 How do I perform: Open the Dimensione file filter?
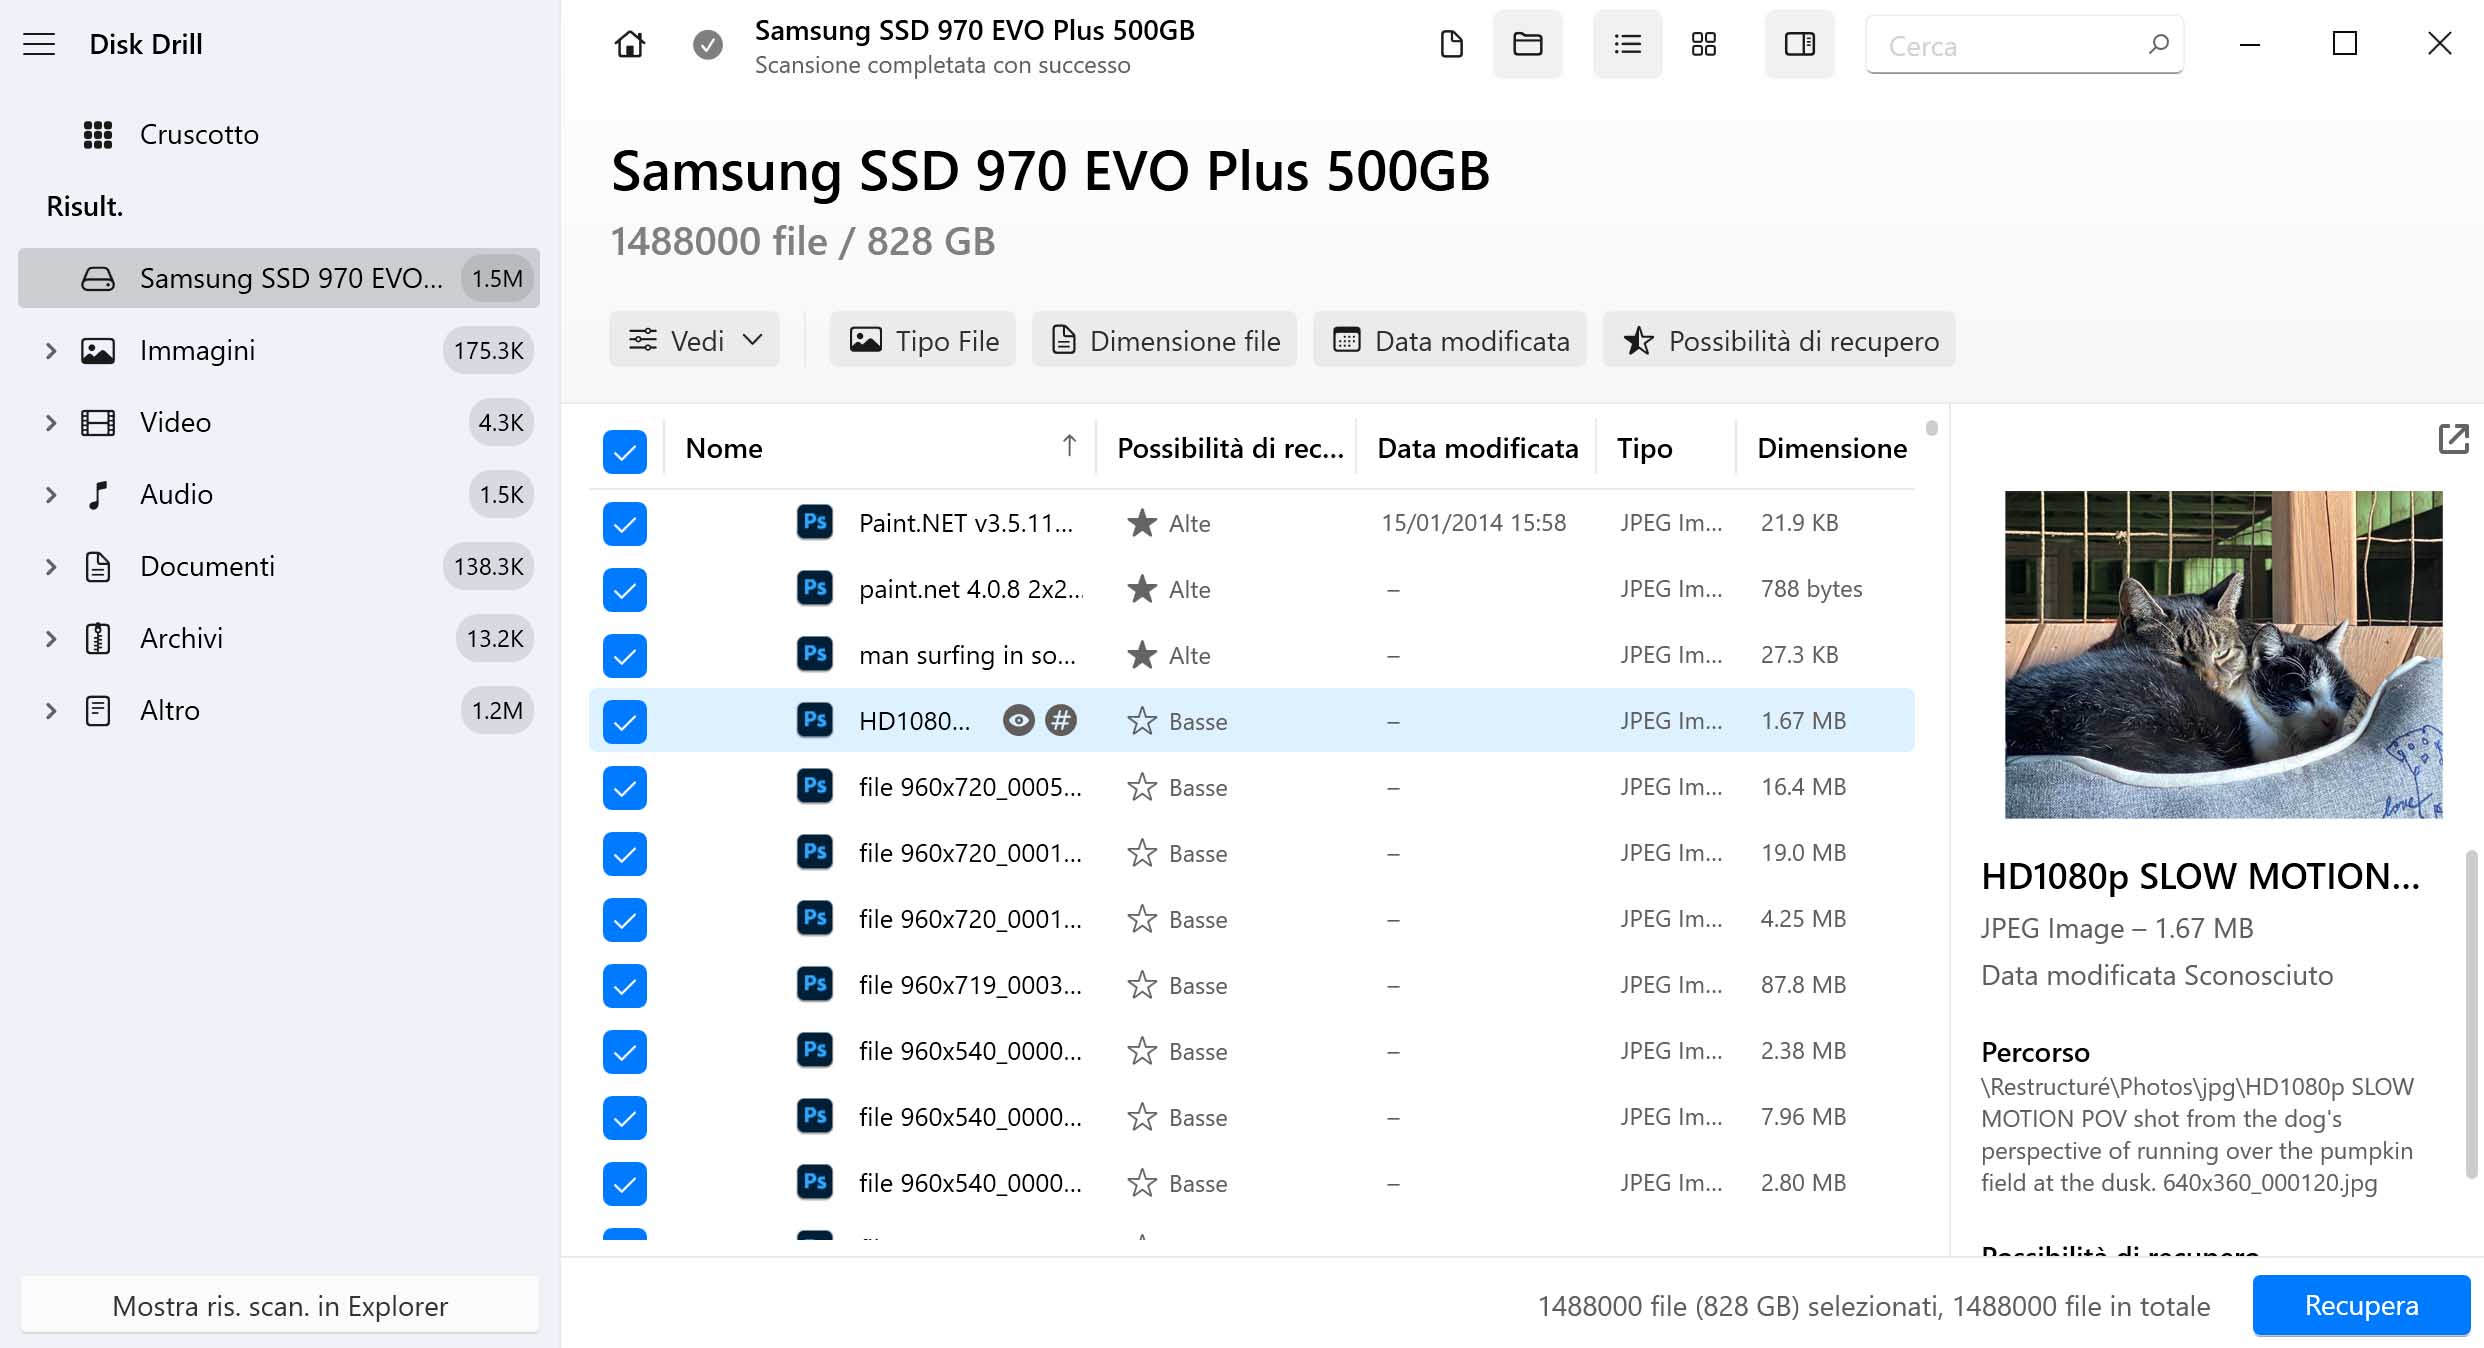click(1164, 340)
